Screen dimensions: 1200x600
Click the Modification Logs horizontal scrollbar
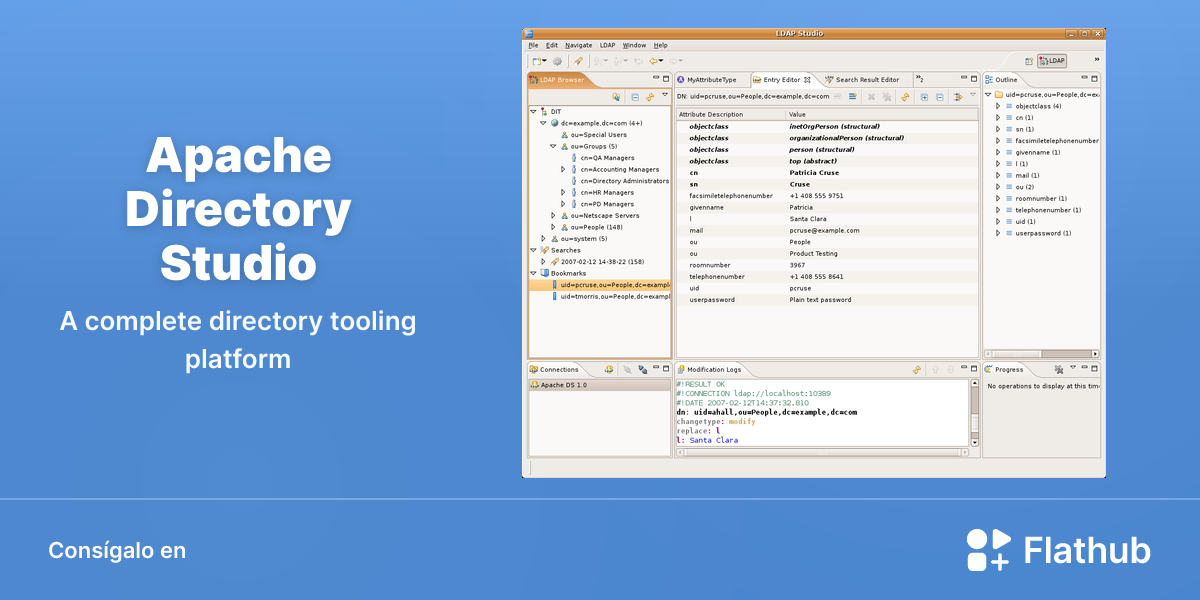coord(822,452)
